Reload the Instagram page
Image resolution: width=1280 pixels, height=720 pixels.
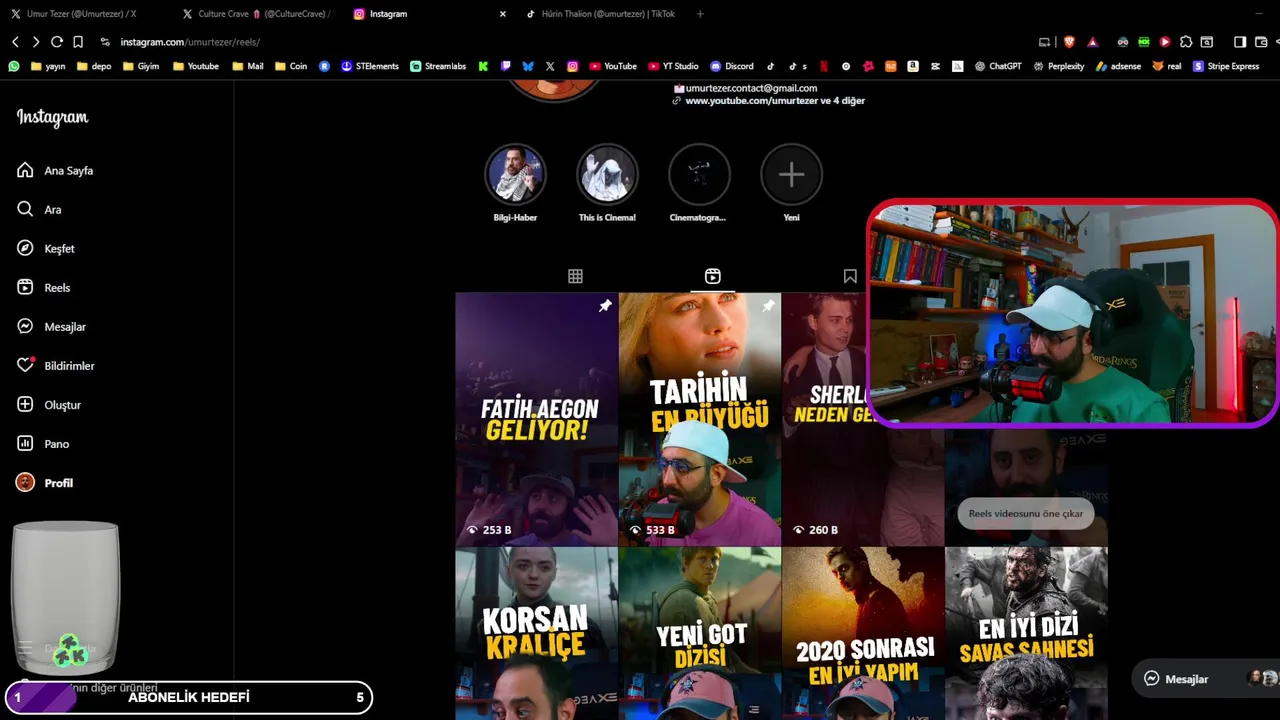coord(57,42)
